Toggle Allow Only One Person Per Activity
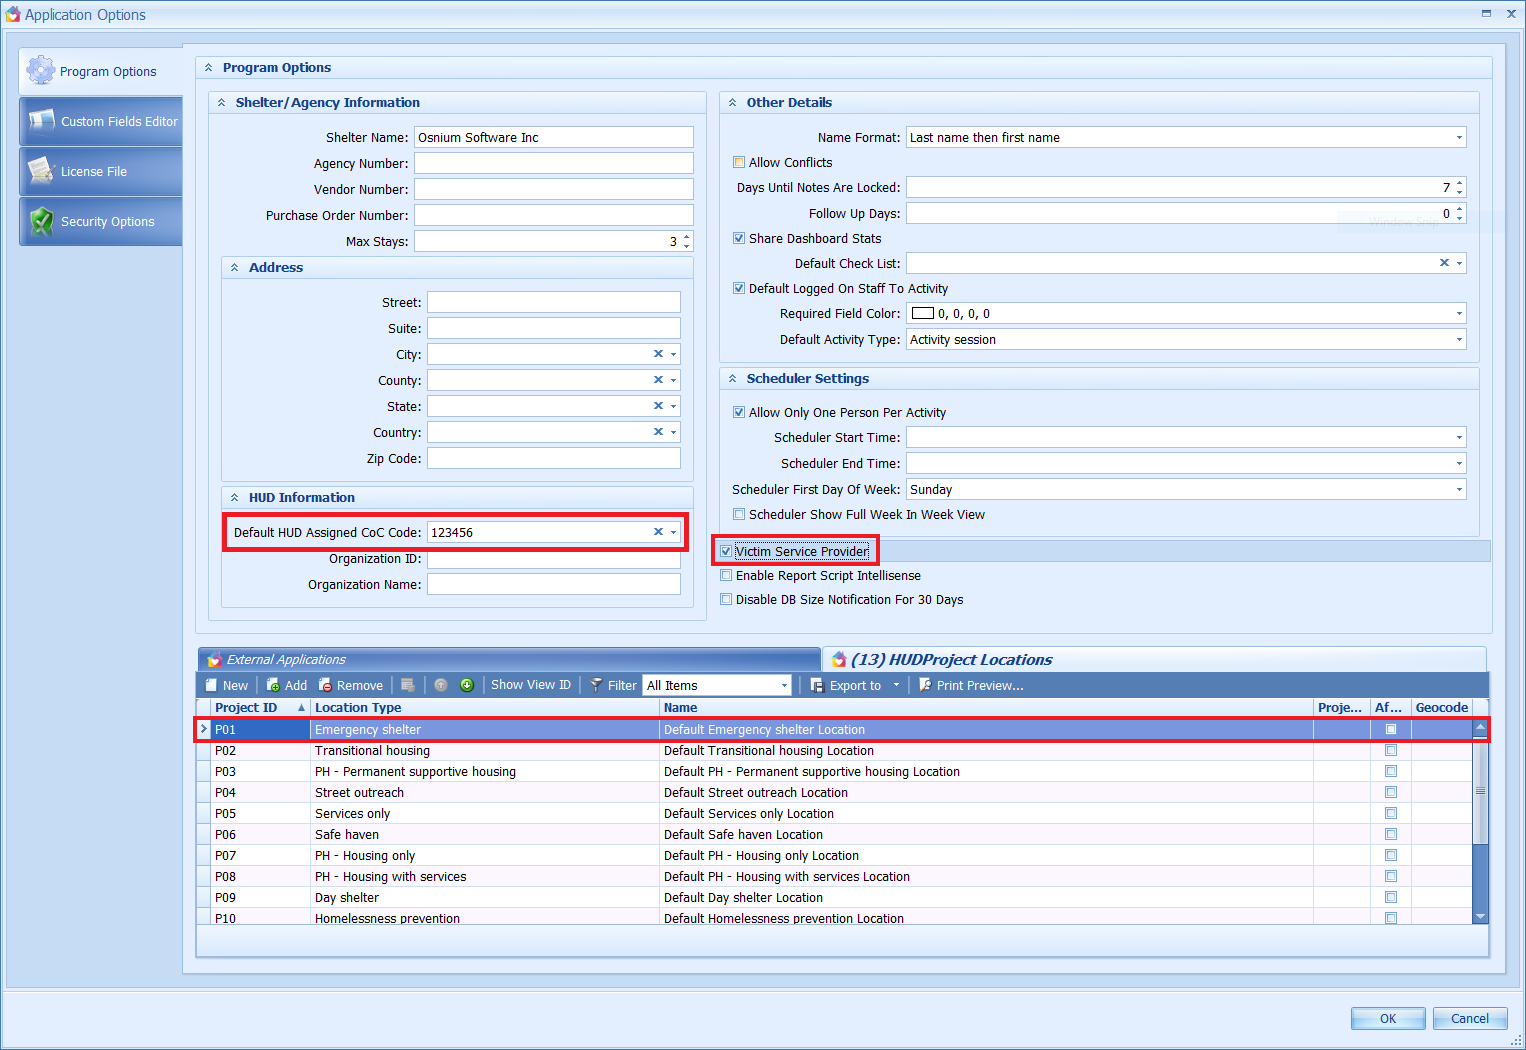Viewport: 1526px width, 1050px height. click(x=739, y=412)
